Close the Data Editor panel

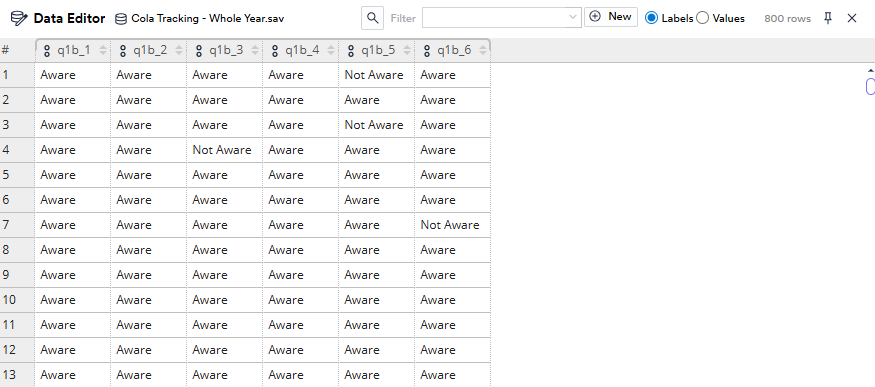tap(852, 18)
